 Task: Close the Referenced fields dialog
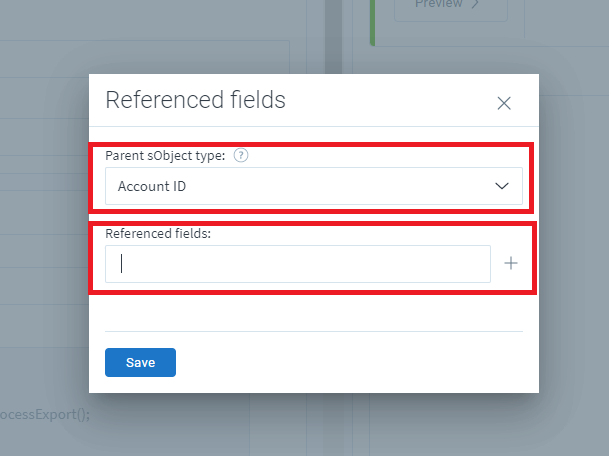(x=504, y=103)
